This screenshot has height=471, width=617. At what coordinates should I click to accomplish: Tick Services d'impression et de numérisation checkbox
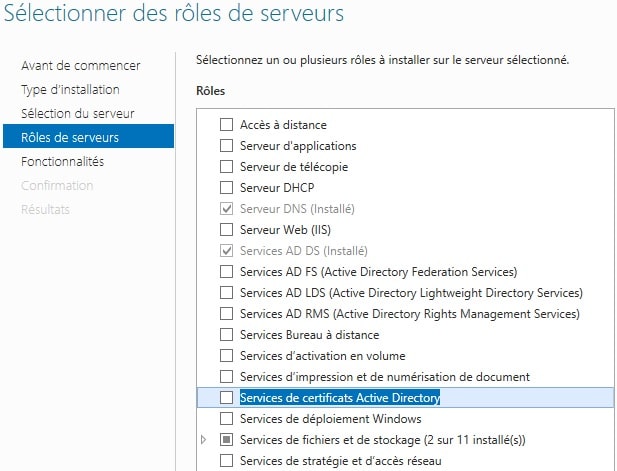pyautogui.click(x=226, y=377)
